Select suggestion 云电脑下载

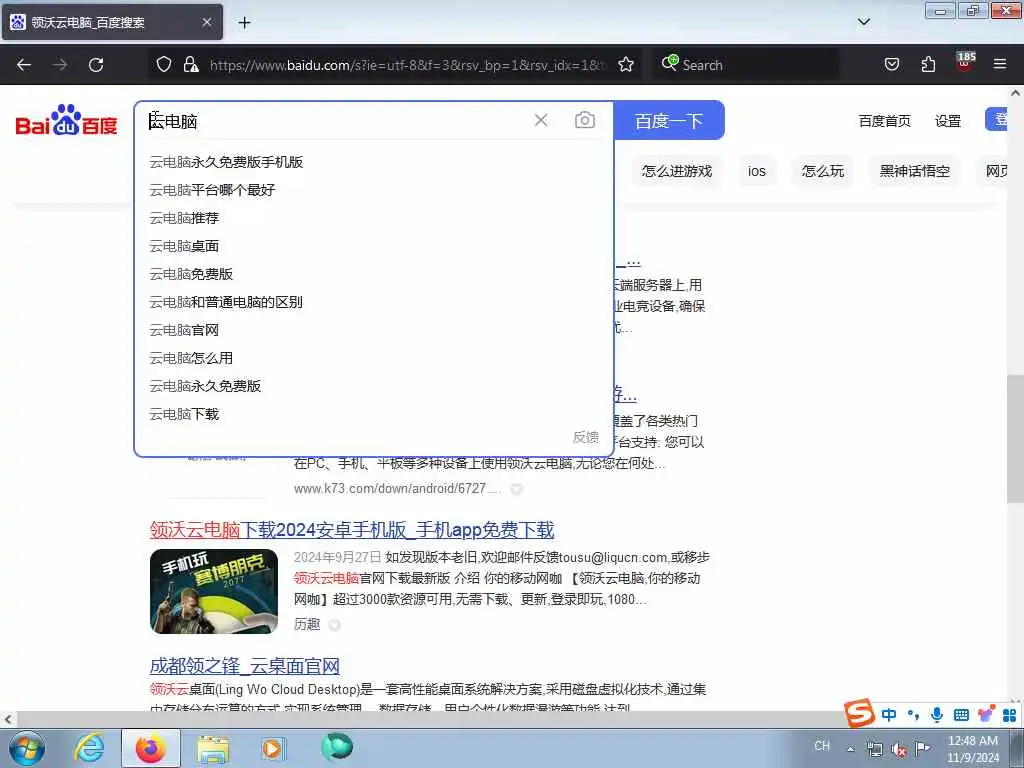pyautogui.click(x=184, y=415)
